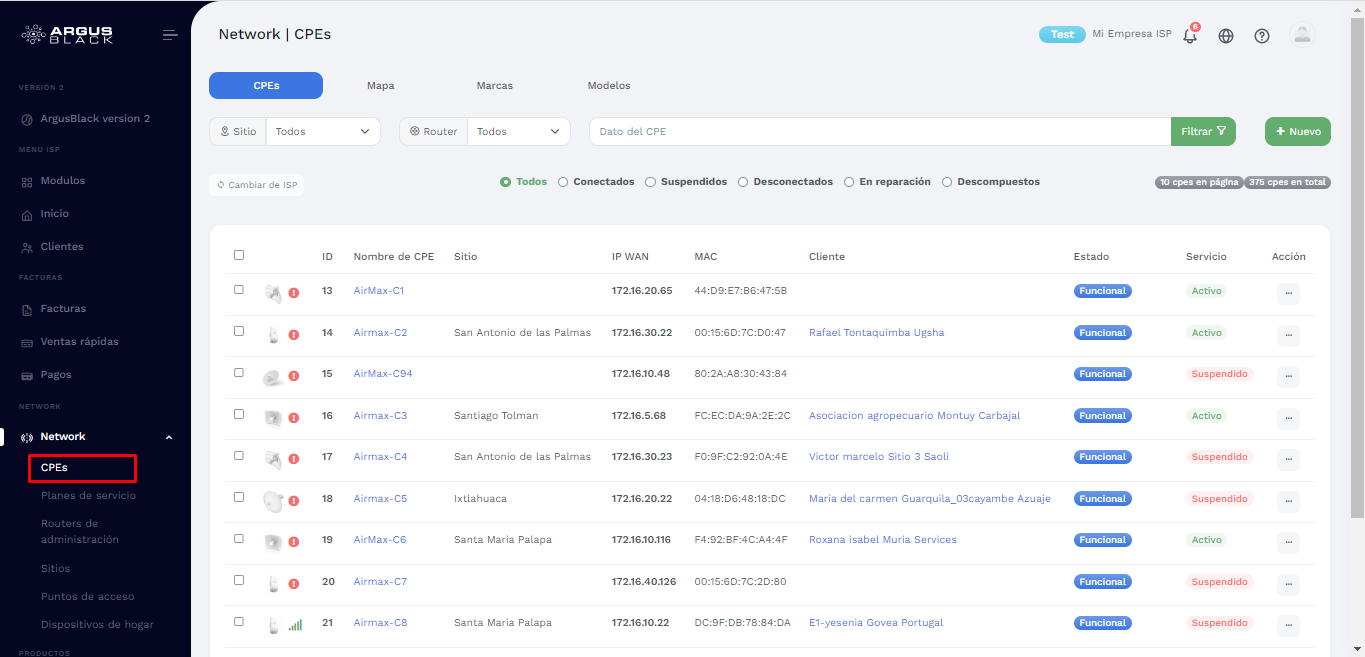This screenshot has width=1365, height=657.
Task: Switch to the Mapa tab
Action: 380,86
